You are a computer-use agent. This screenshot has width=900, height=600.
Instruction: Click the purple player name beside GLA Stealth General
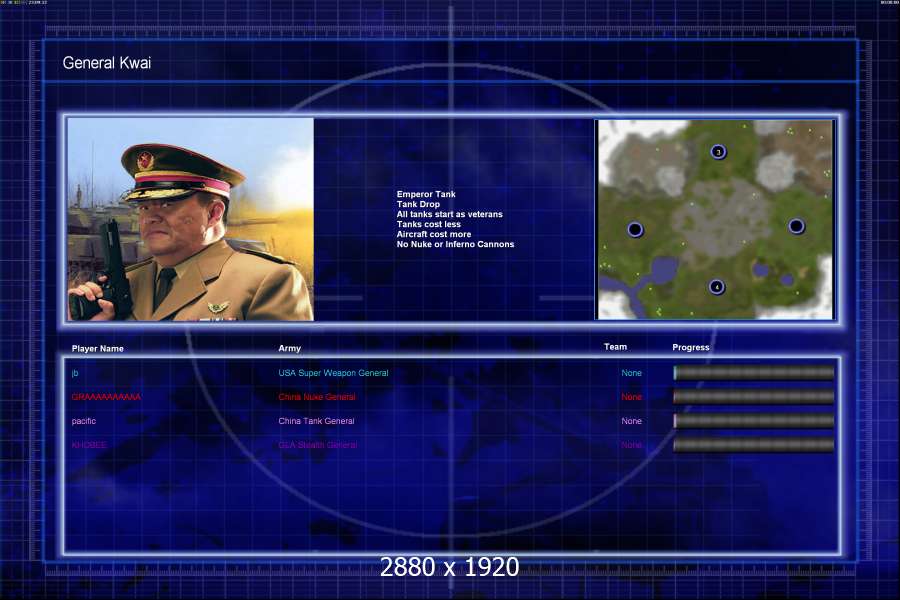(x=89, y=445)
